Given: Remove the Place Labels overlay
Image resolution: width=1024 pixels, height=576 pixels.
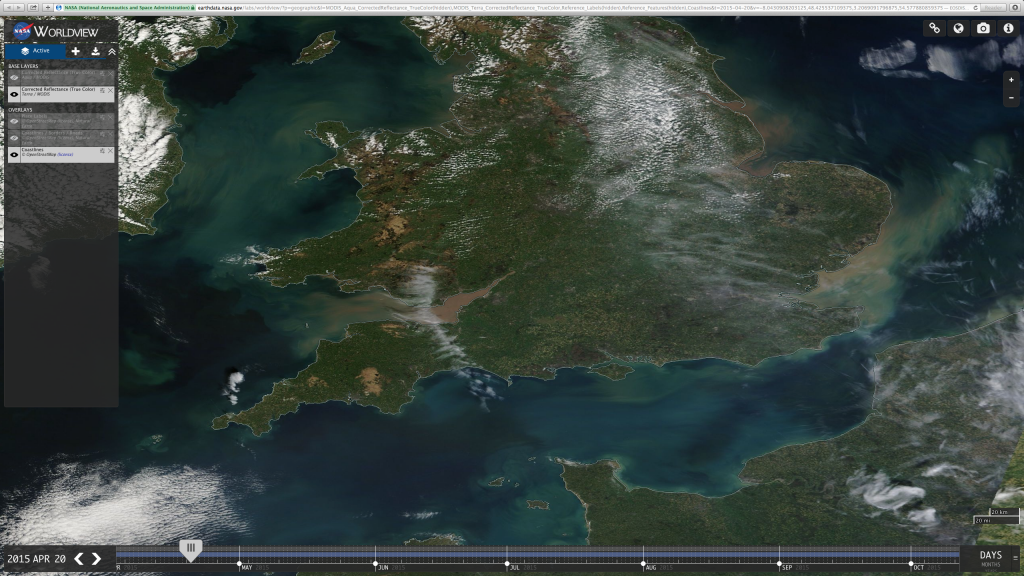Looking at the screenshot, I should (x=110, y=118).
